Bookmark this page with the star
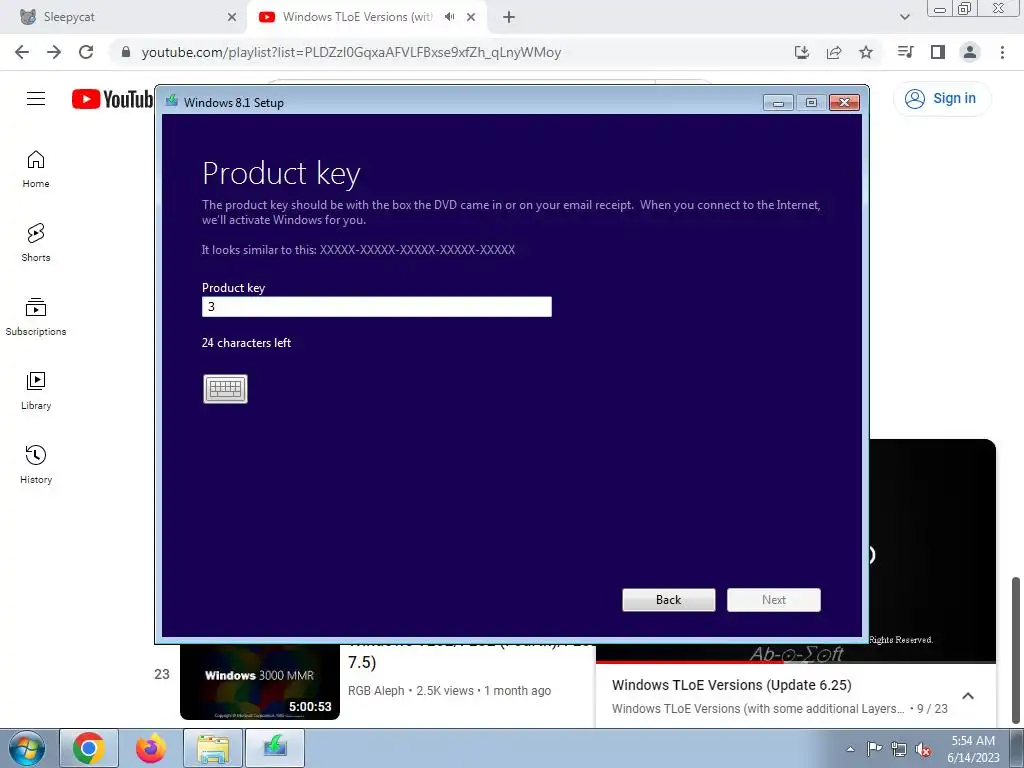 pos(866,52)
